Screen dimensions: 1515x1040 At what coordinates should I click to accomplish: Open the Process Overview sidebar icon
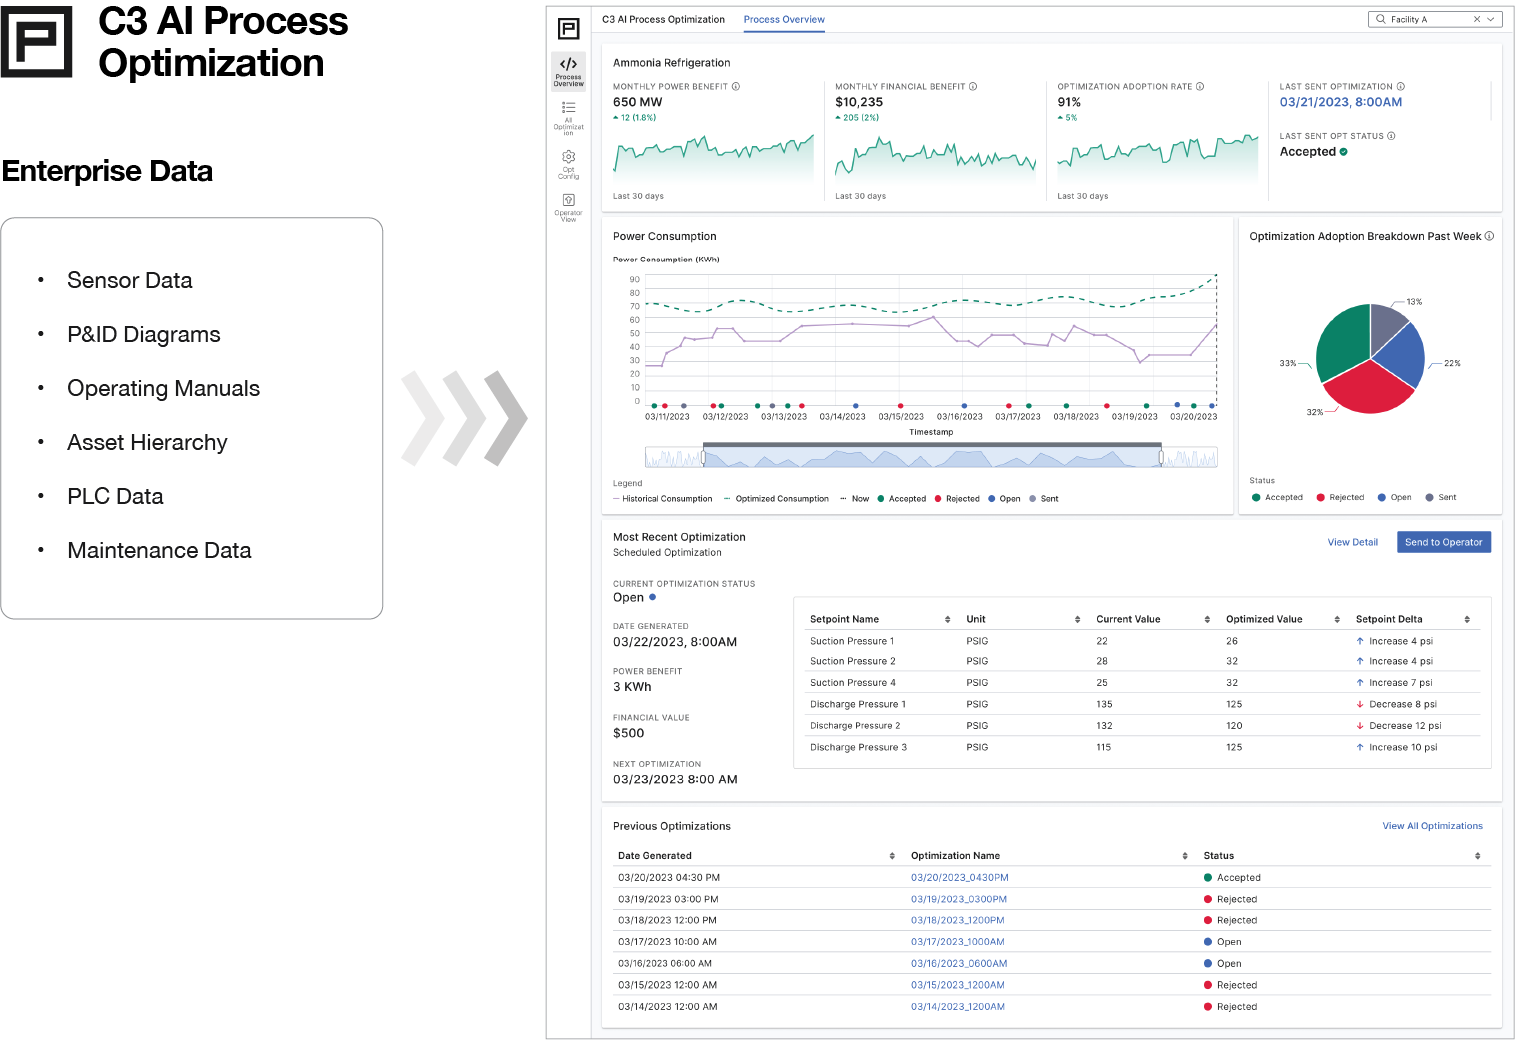(x=568, y=70)
